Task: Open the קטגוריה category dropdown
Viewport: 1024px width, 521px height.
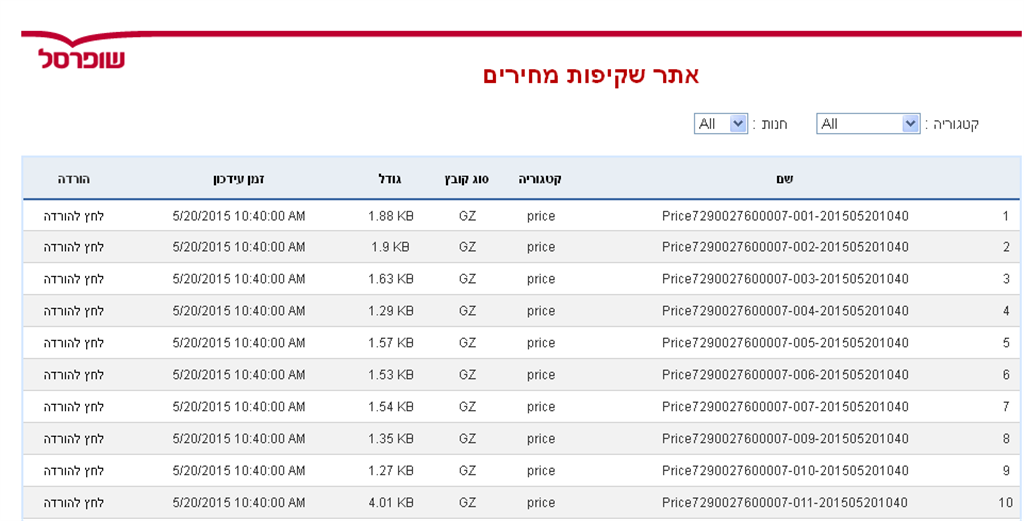Action: (868, 124)
